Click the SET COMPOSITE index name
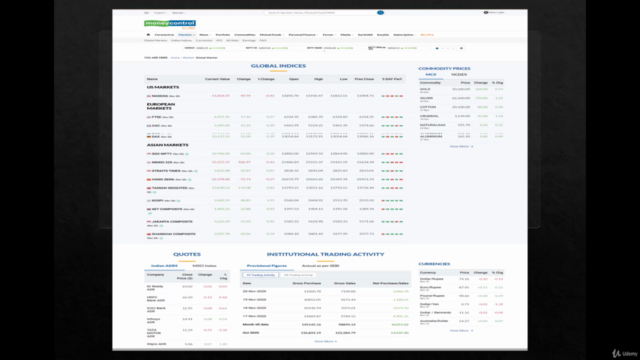The width and height of the screenshot is (640, 360). coord(167,209)
